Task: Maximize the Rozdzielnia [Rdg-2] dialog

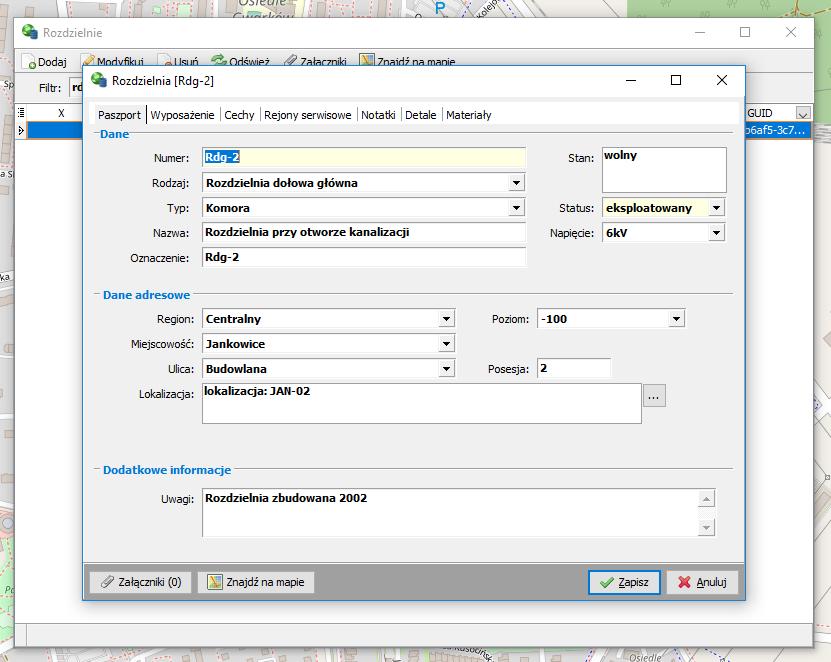Action: (676, 80)
